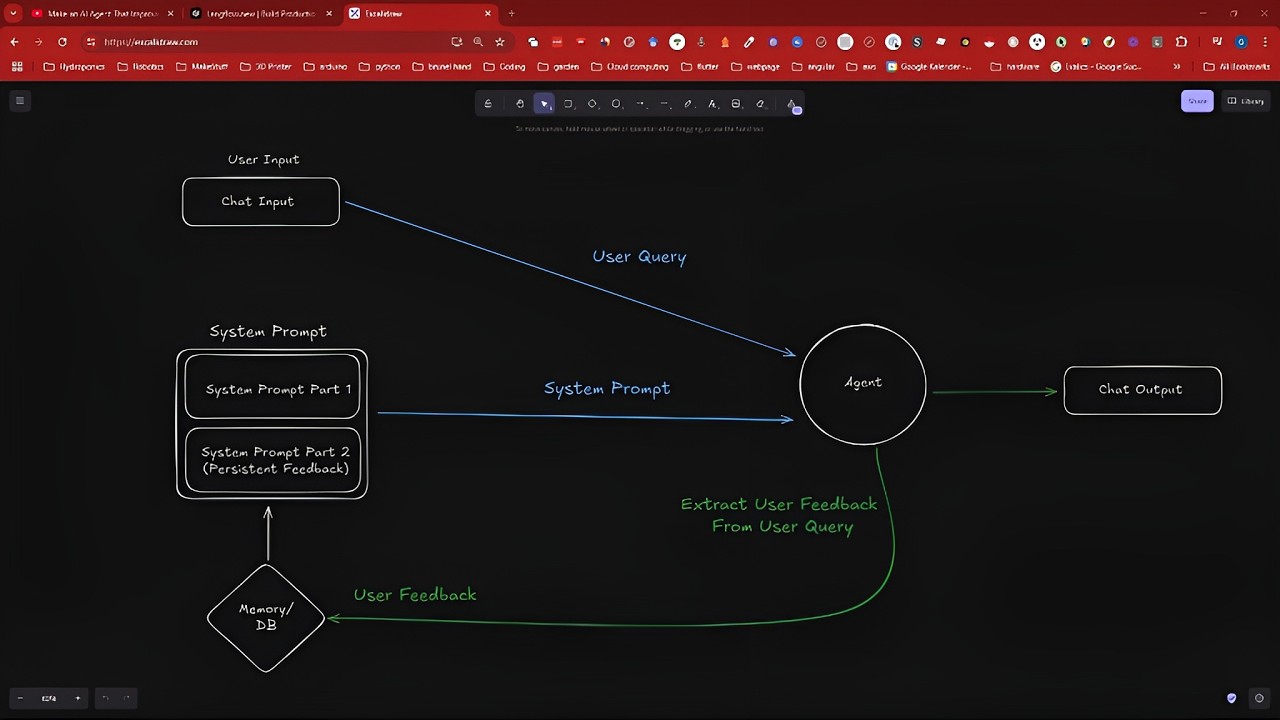Screen dimensions: 1280x720
Task: Select the Rectangle shape tool
Action: [568, 104]
